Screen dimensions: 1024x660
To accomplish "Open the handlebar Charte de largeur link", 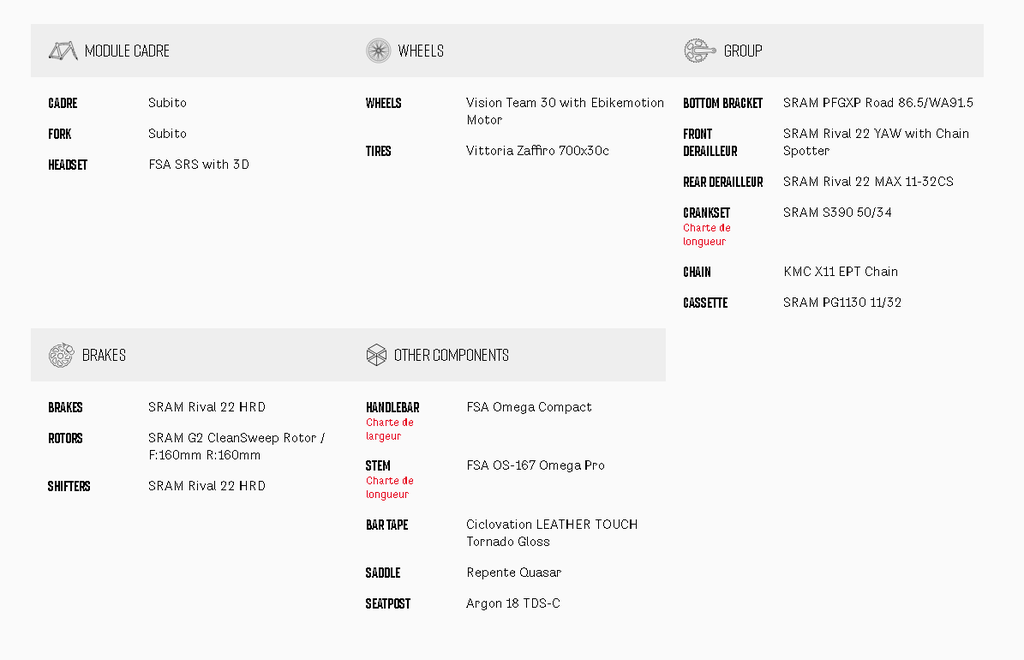I will pos(390,430).
